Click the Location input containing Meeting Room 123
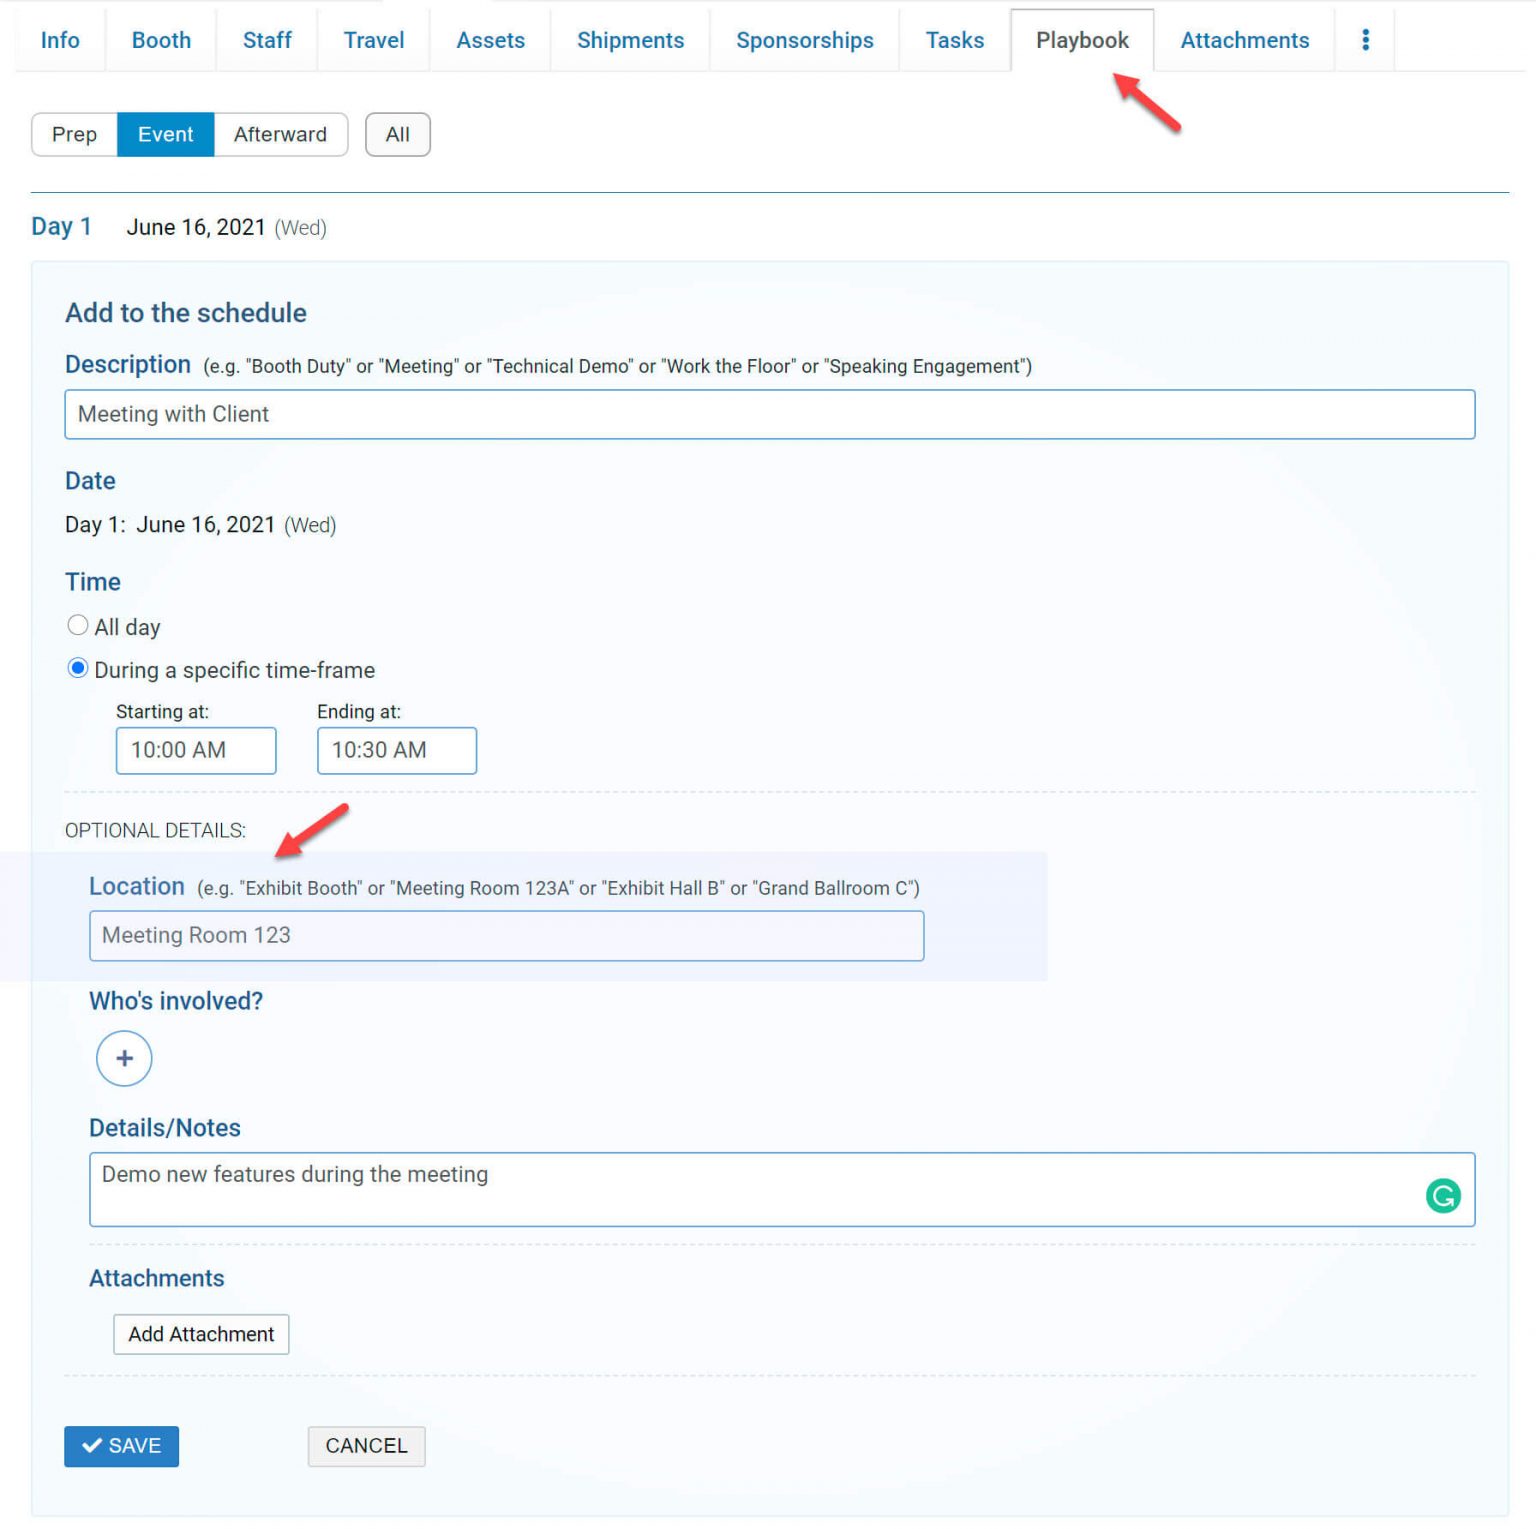The width and height of the screenshot is (1536, 1529). pos(506,935)
